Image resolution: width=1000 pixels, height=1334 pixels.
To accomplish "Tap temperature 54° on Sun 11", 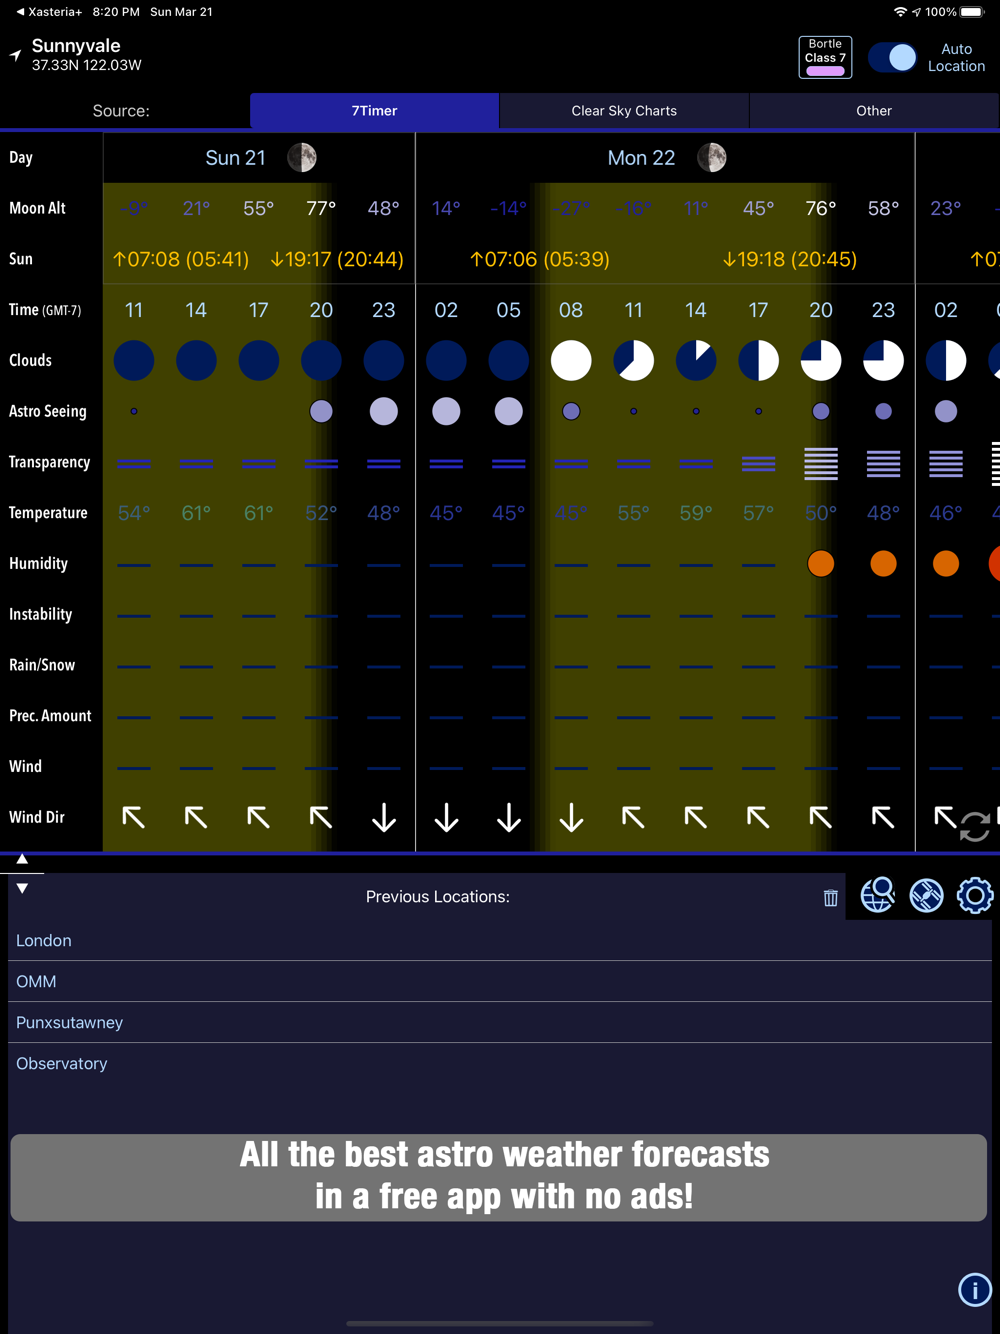I will pos(134,513).
